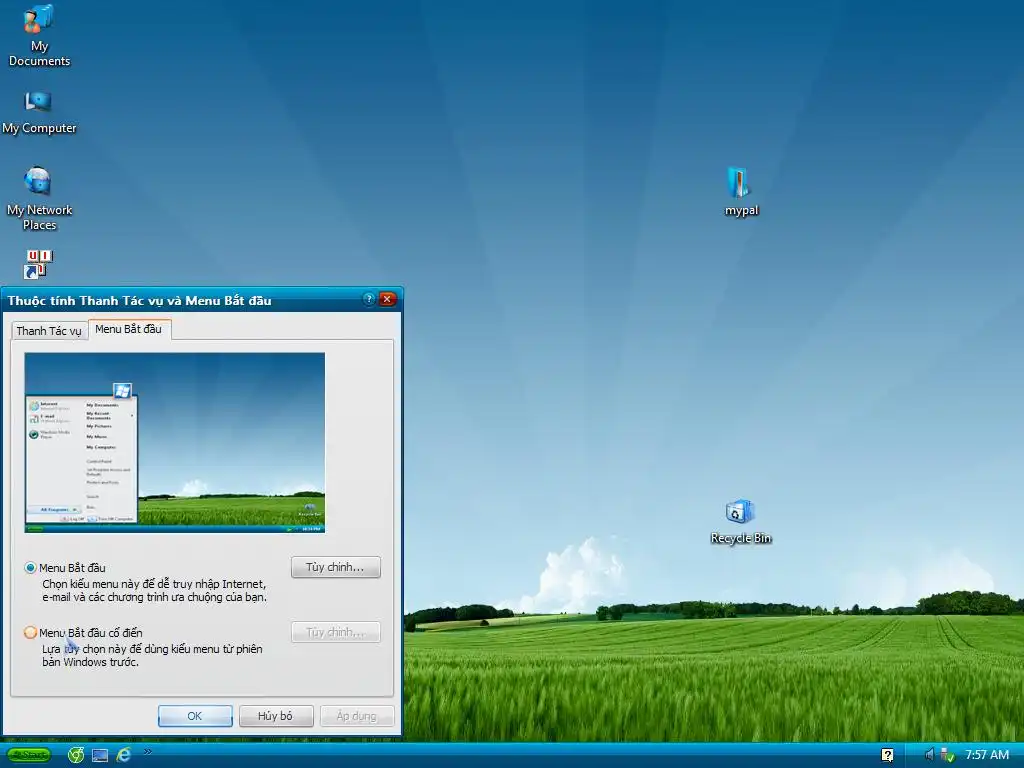Click the Start menu preview image
This screenshot has height=768, width=1024.
pos(174,443)
